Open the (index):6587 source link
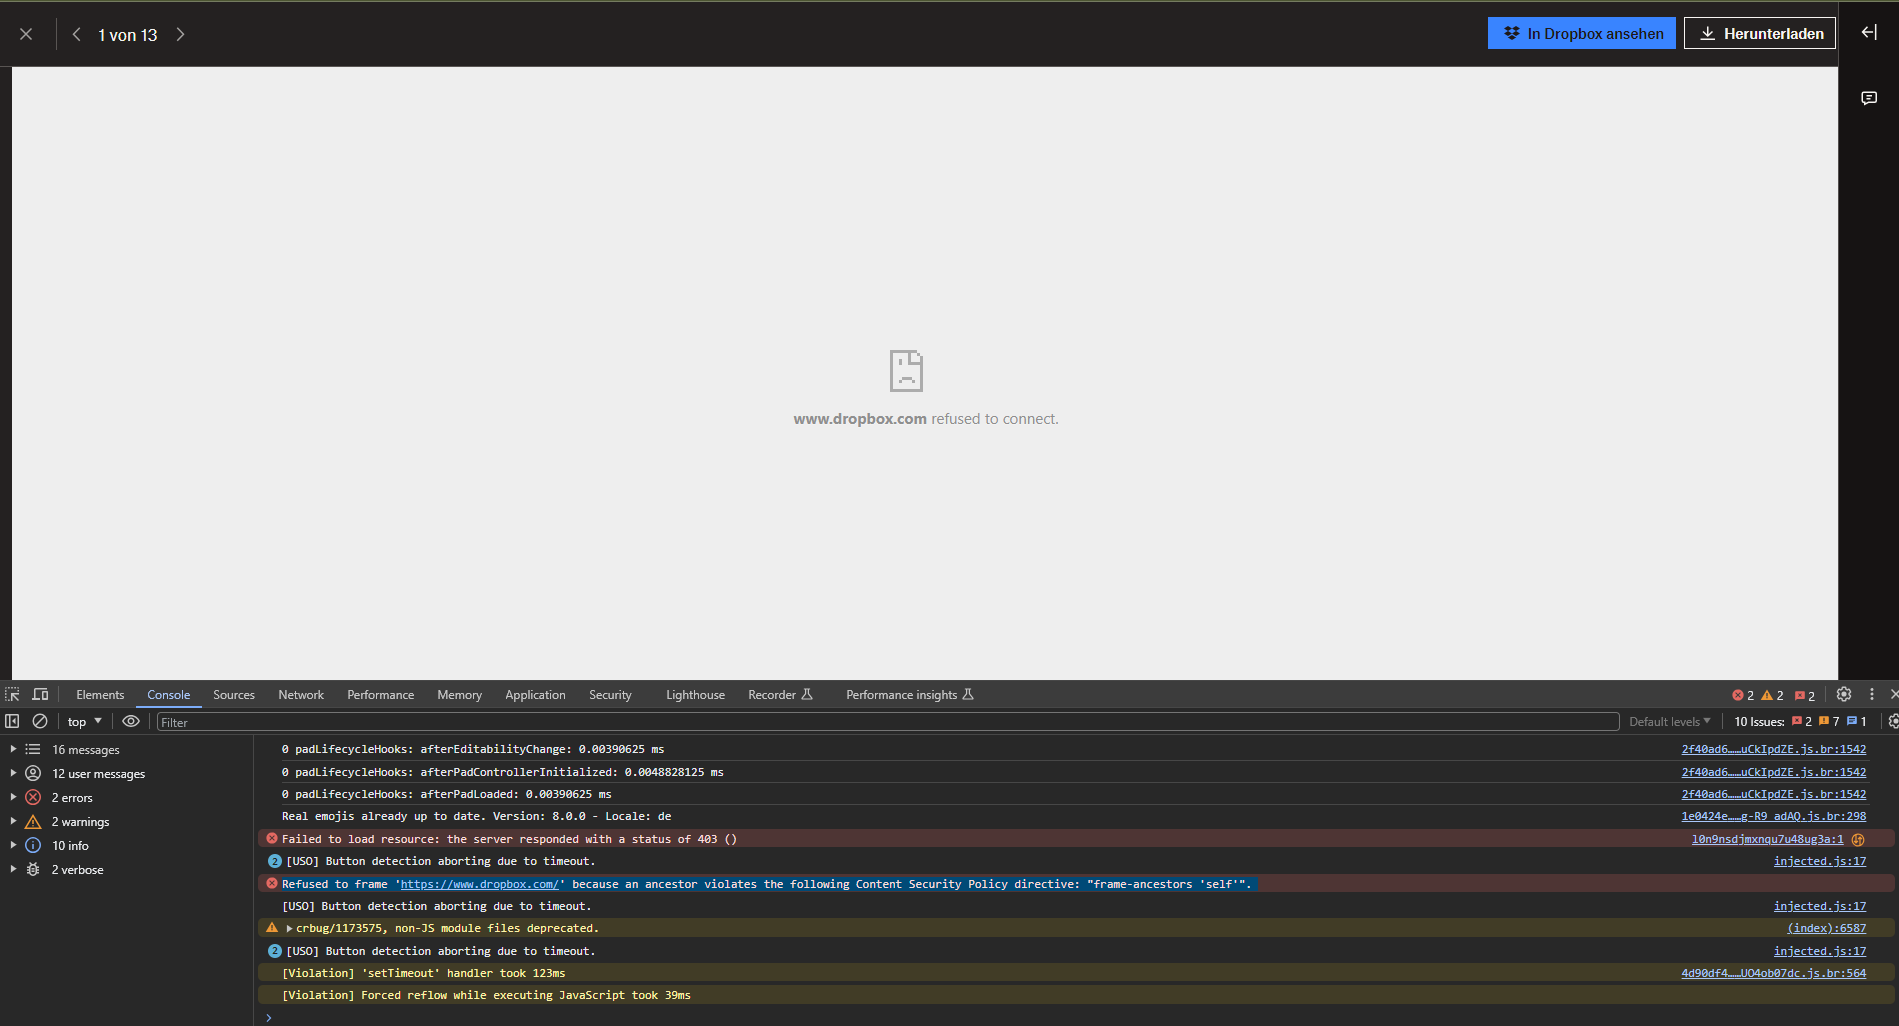 (x=1826, y=928)
